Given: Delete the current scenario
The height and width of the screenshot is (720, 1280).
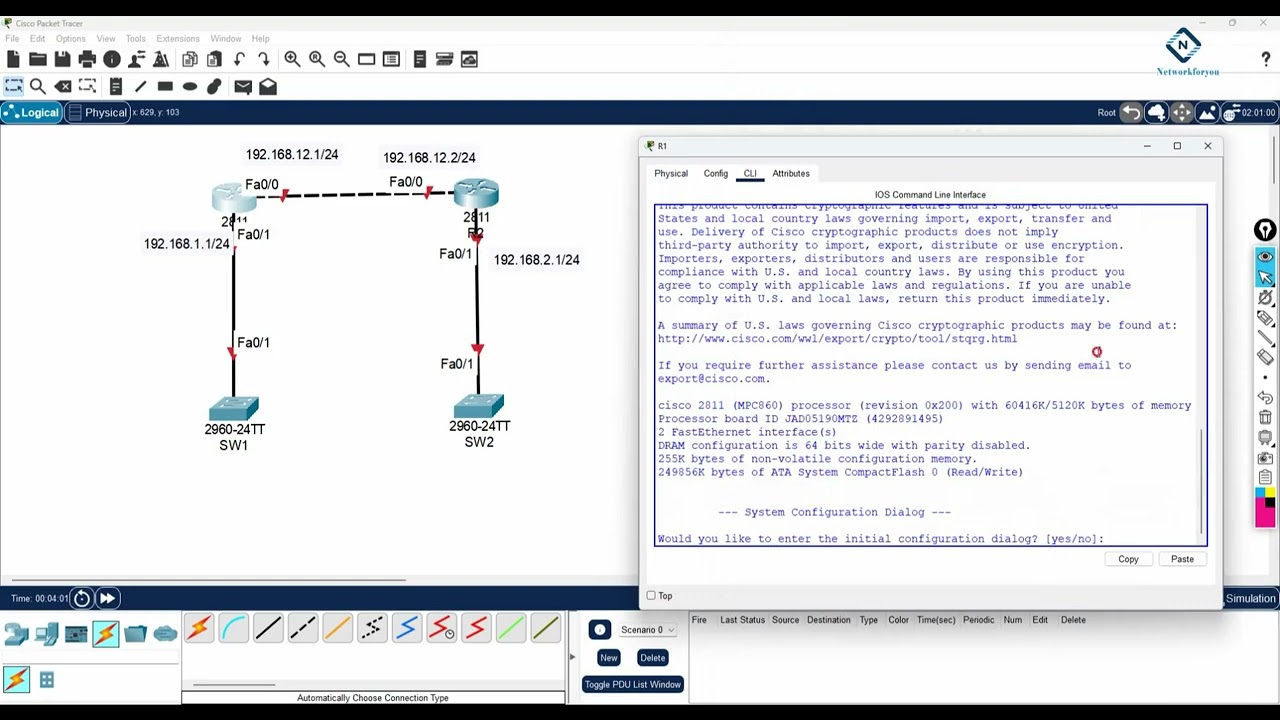Looking at the screenshot, I should click(x=653, y=658).
